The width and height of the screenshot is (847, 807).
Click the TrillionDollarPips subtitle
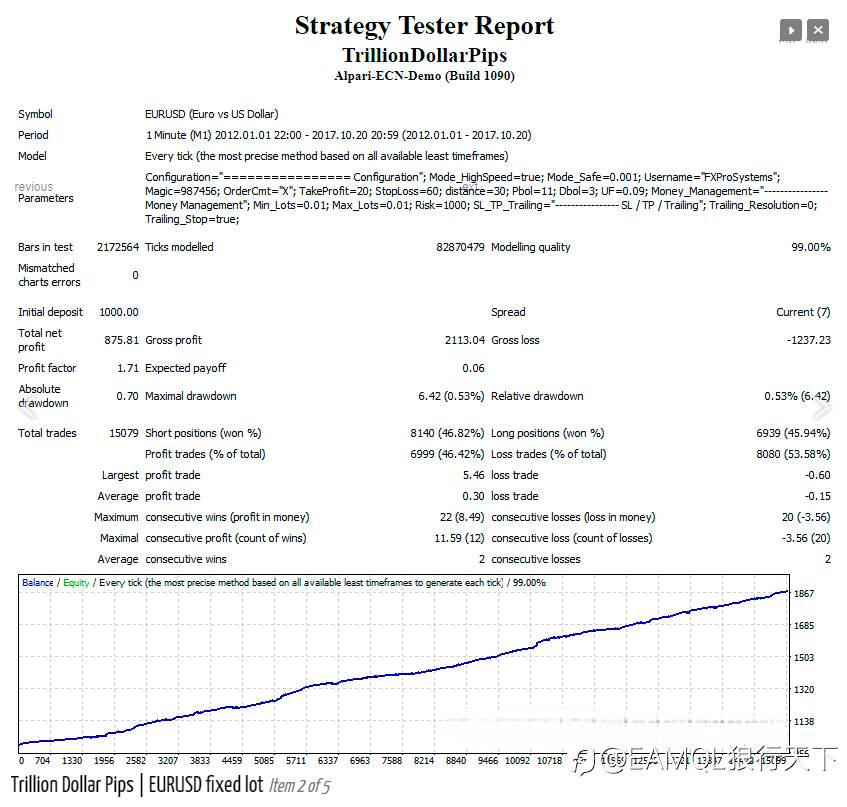[x=424, y=55]
